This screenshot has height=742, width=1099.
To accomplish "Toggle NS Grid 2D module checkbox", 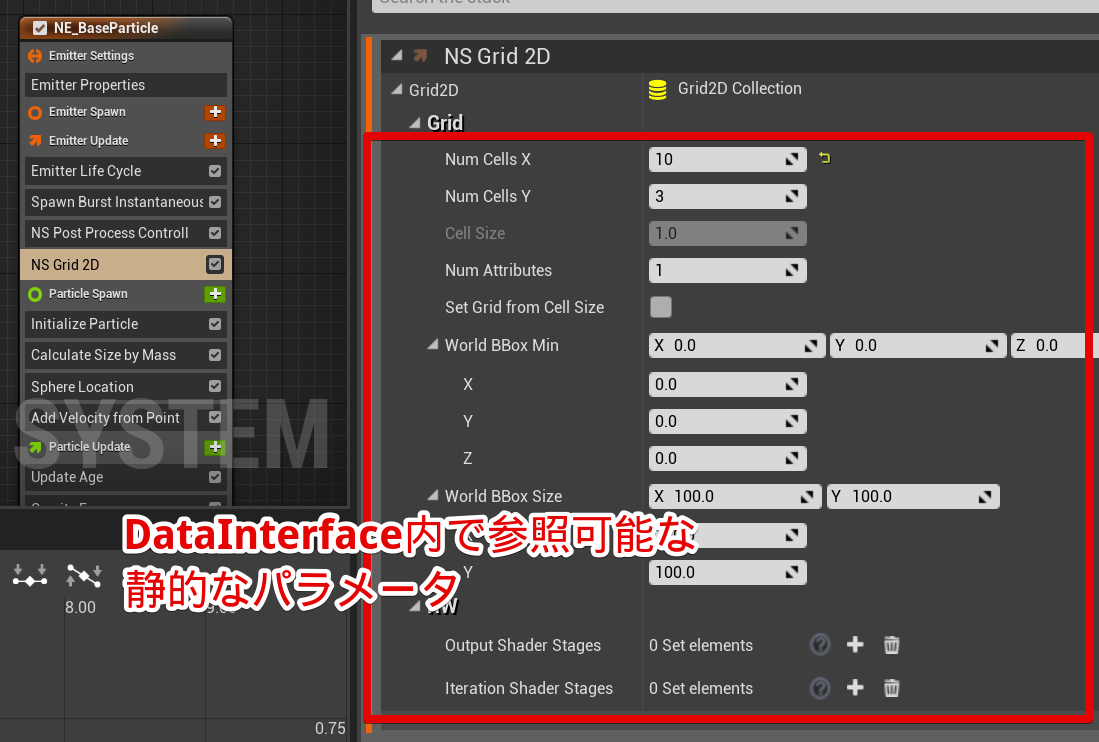I will pyautogui.click(x=214, y=264).
